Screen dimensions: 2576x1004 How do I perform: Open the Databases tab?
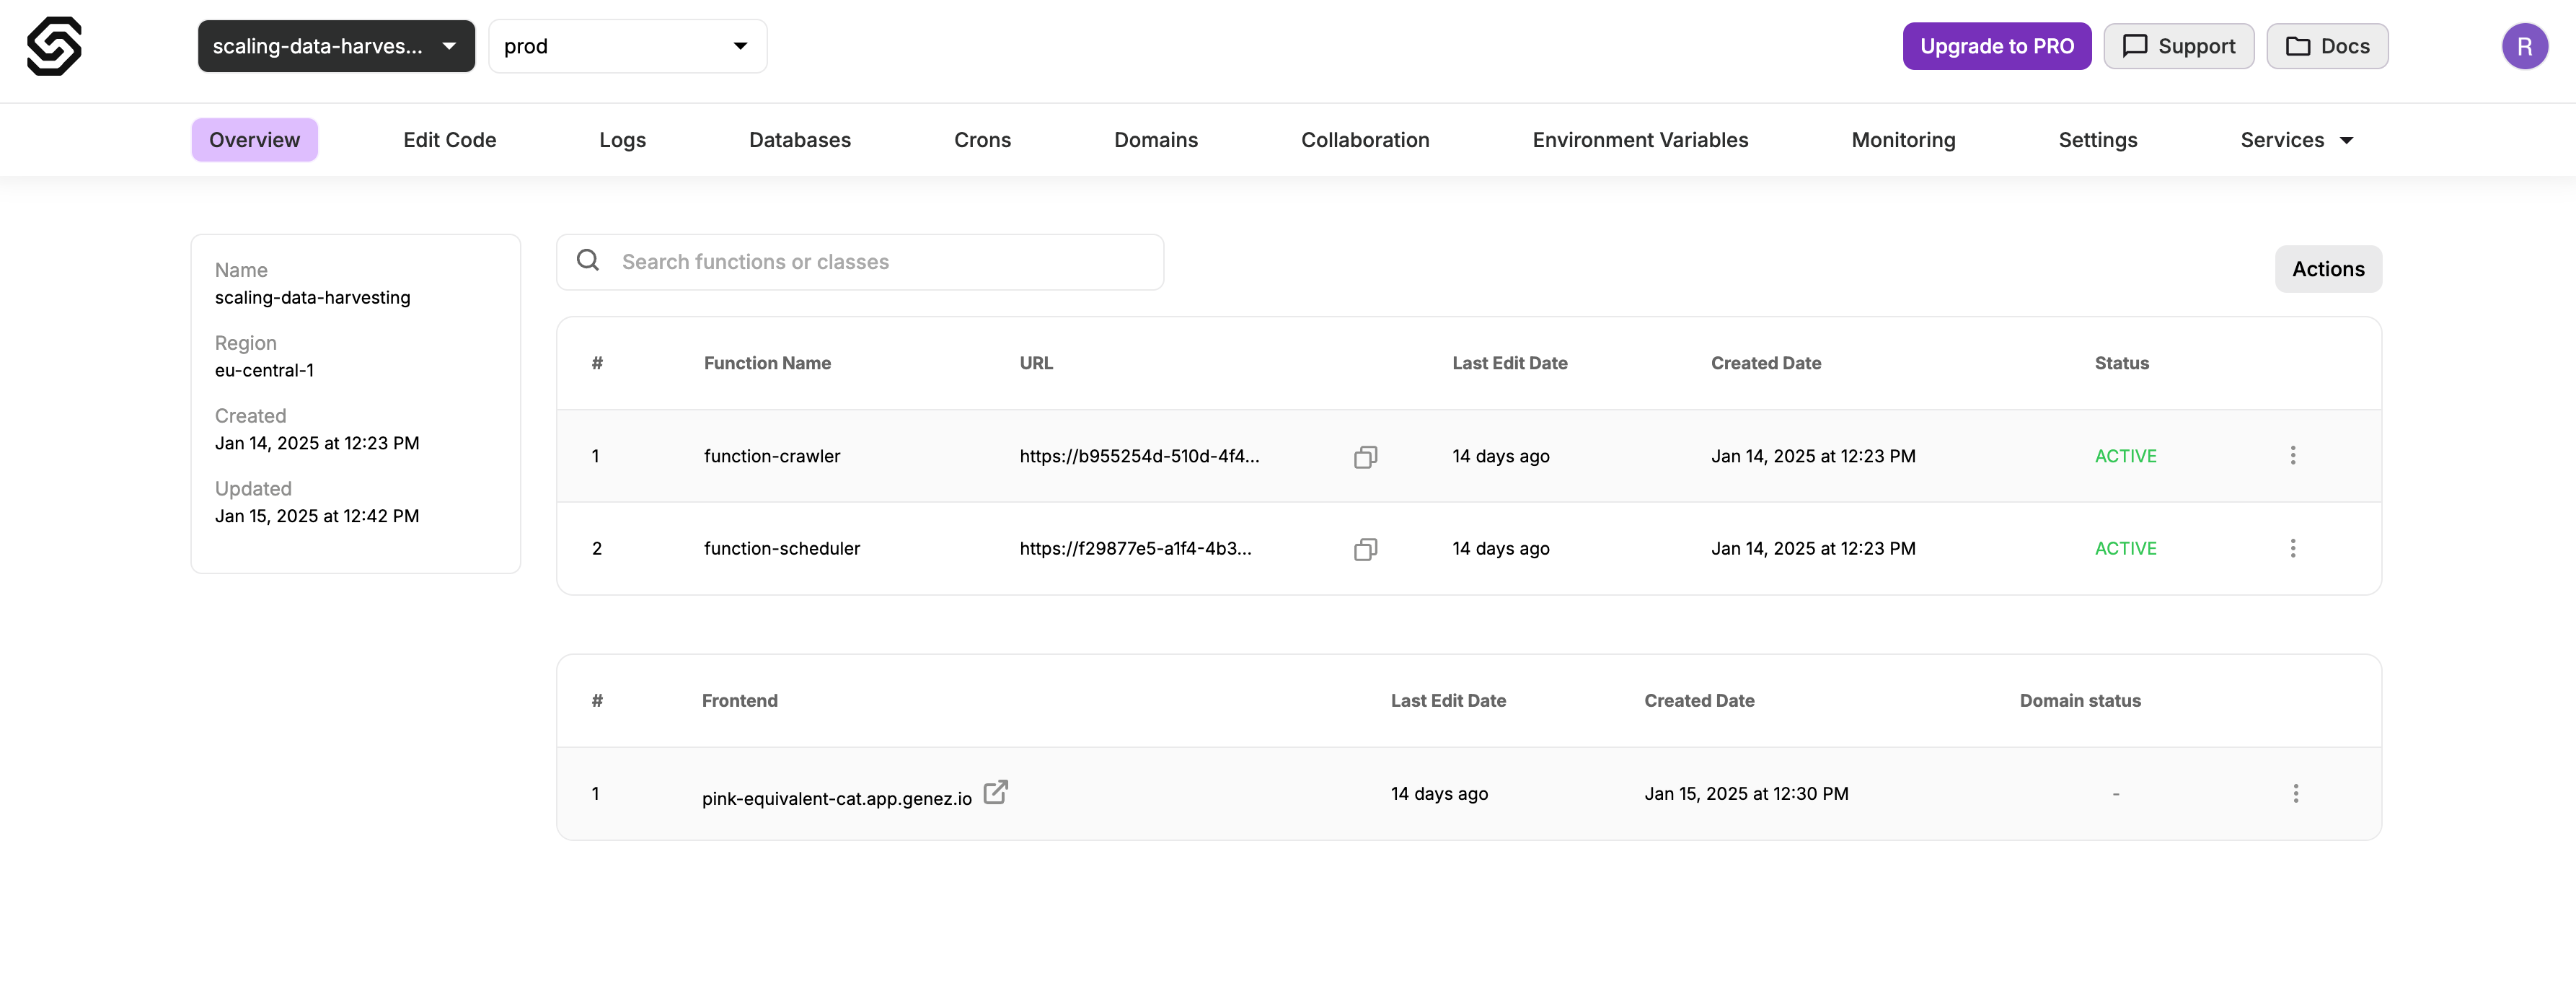[800, 140]
